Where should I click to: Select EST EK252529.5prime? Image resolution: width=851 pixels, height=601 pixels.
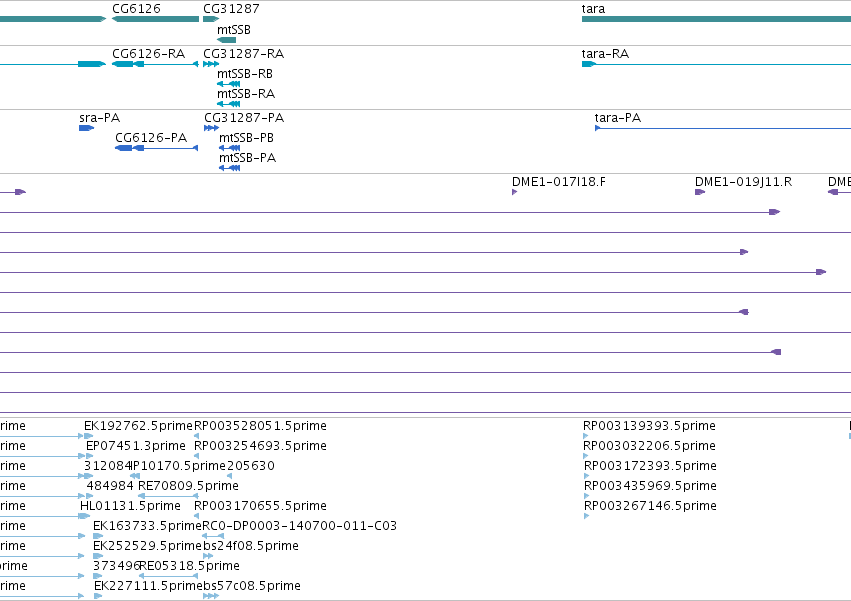tap(148, 546)
